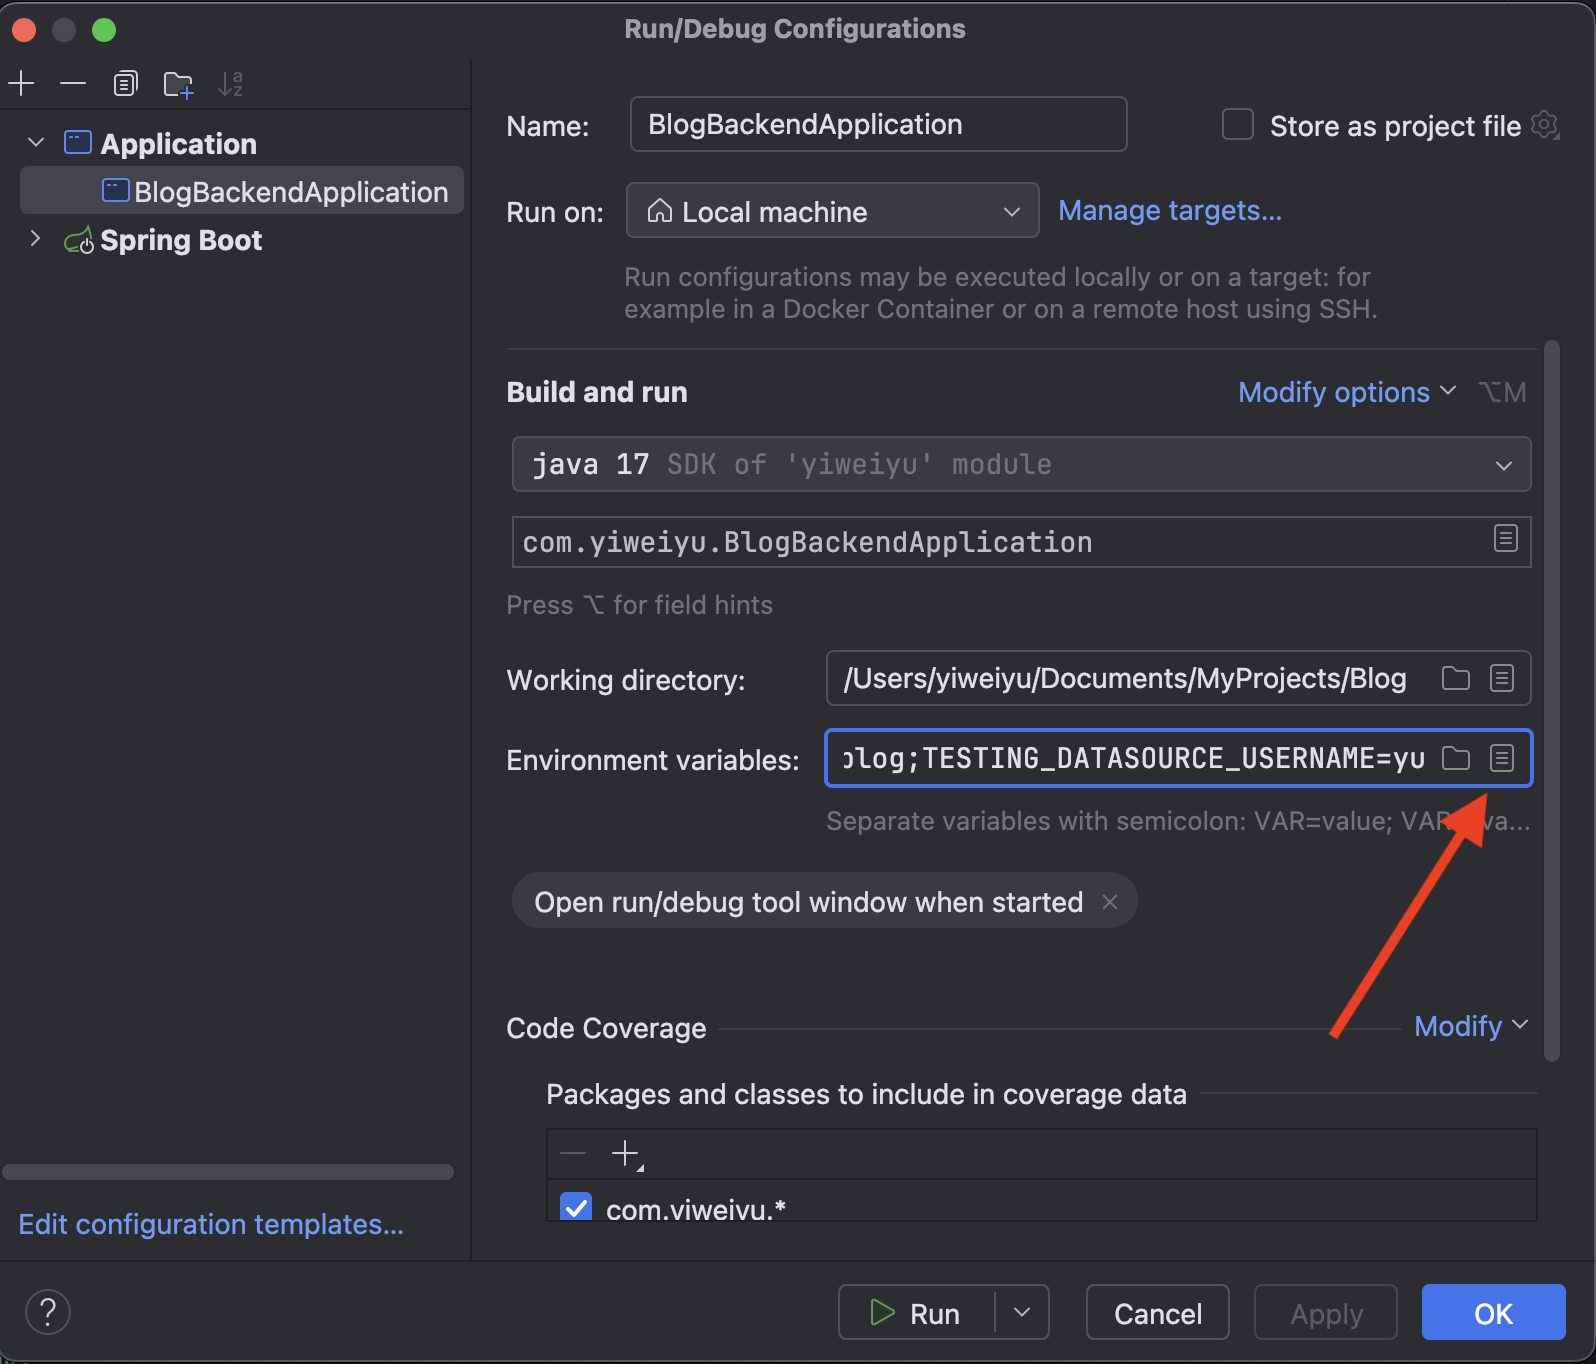This screenshot has height=1364, width=1596.
Task: Open the help question mark button
Action: tap(48, 1312)
